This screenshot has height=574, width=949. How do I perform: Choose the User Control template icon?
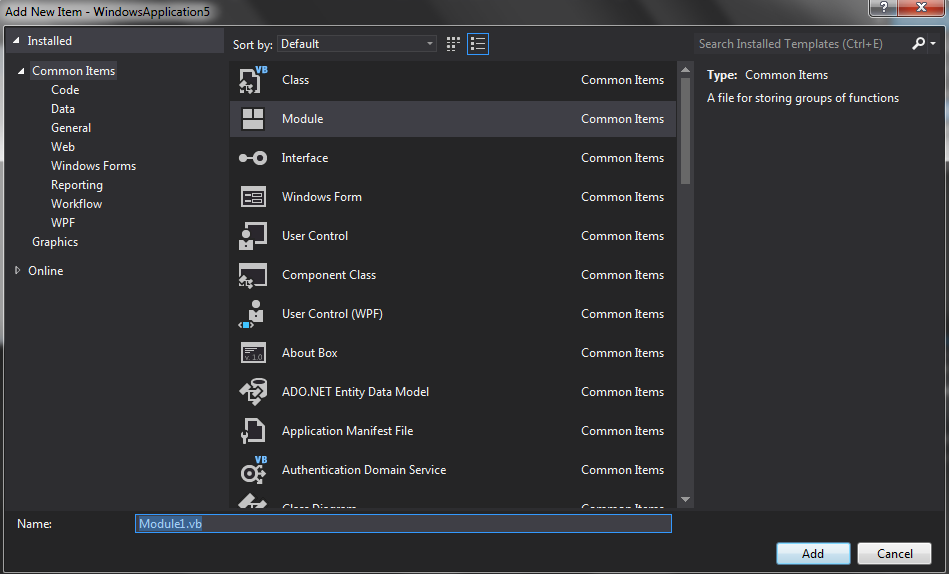pyautogui.click(x=252, y=236)
